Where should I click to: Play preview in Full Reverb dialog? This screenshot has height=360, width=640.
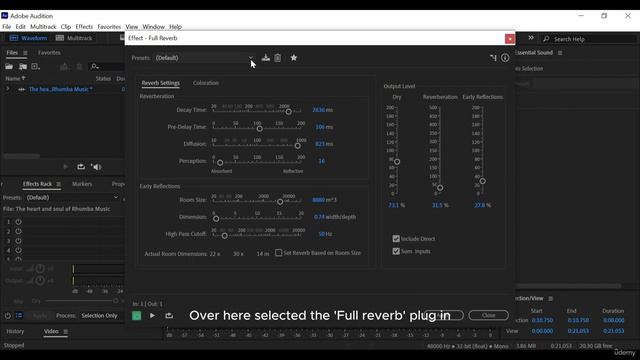152,316
